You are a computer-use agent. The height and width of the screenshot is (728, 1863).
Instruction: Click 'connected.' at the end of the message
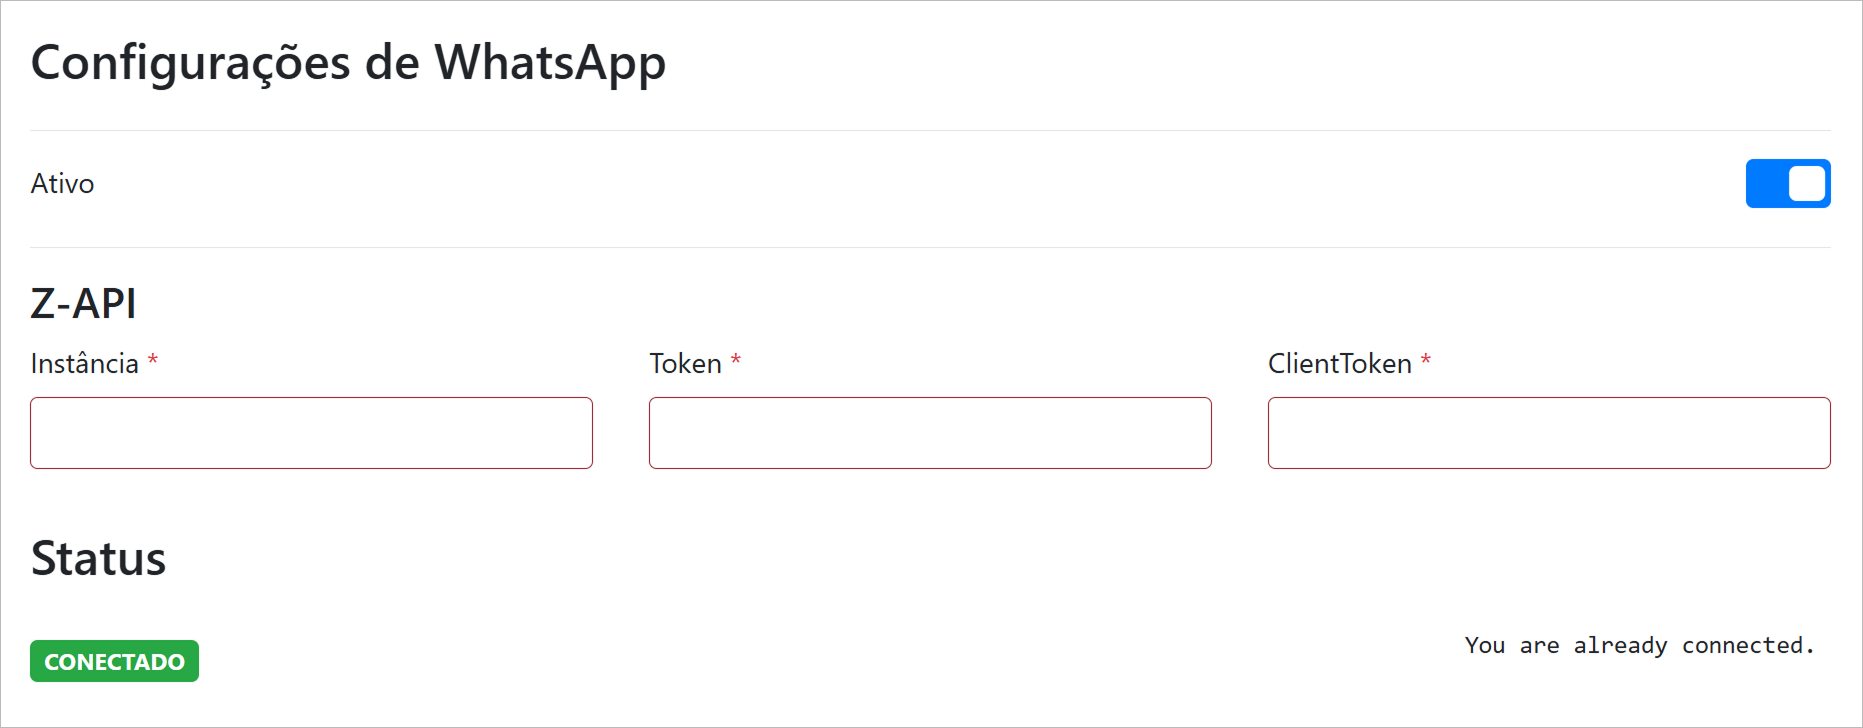[1747, 646]
